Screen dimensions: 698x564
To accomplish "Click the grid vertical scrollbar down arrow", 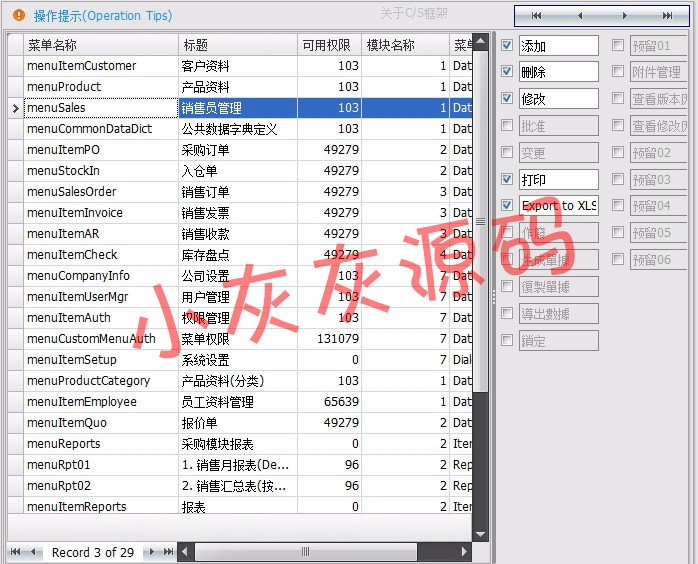I will (x=480, y=534).
